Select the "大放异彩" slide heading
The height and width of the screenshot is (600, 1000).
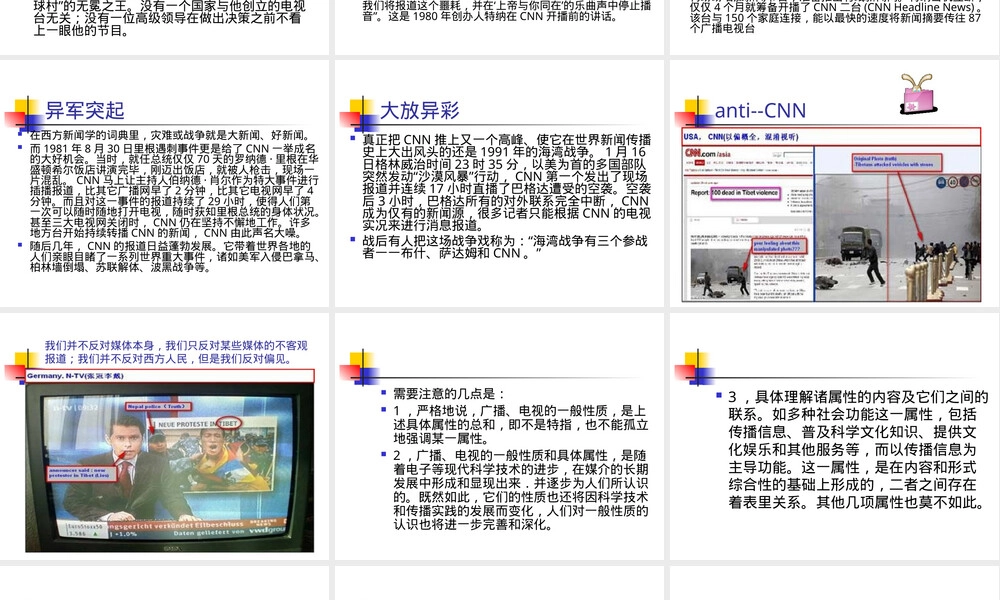click(419, 110)
